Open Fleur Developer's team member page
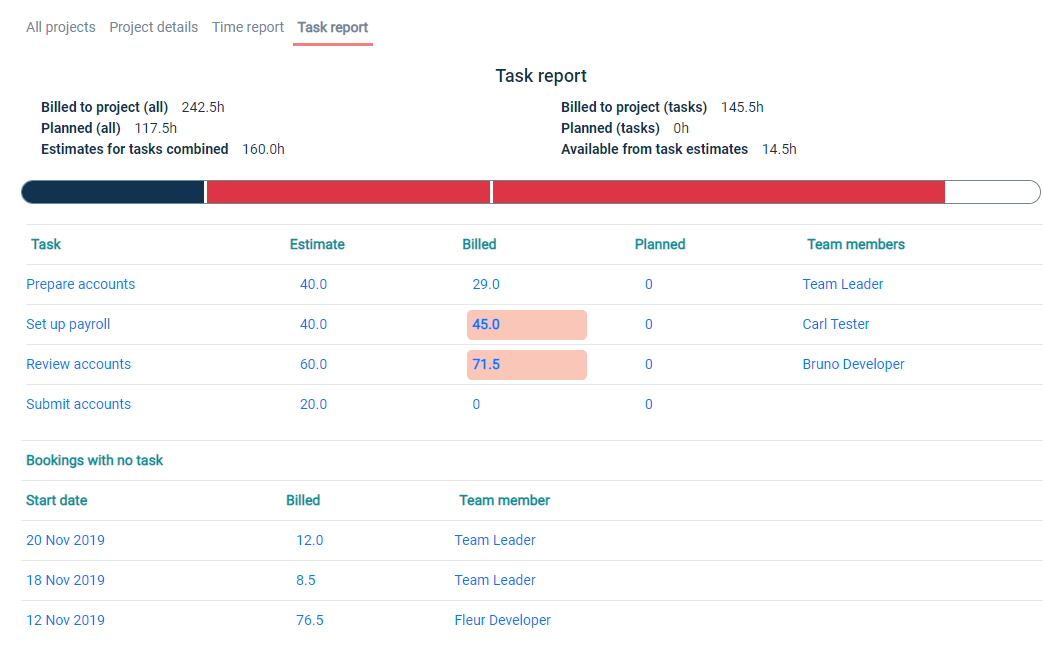Viewport: 1043px width, 654px height. pyautogui.click(x=502, y=620)
